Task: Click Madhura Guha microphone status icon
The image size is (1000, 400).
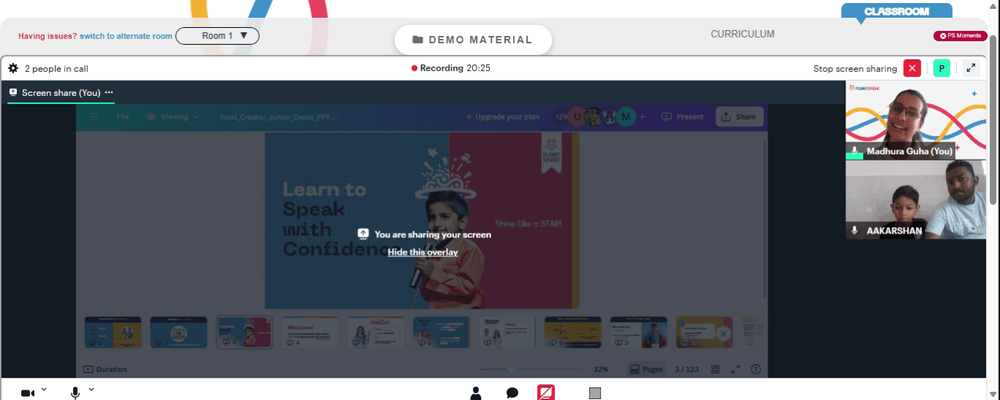Action: click(x=855, y=151)
